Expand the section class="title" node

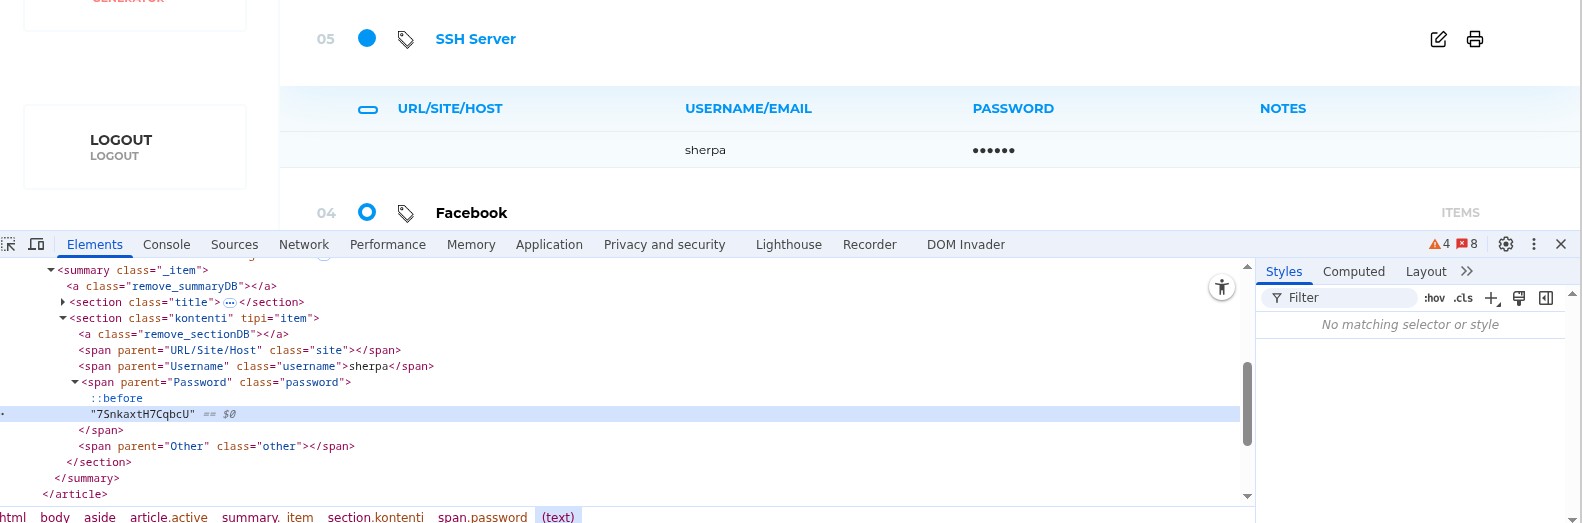[x=63, y=302]
